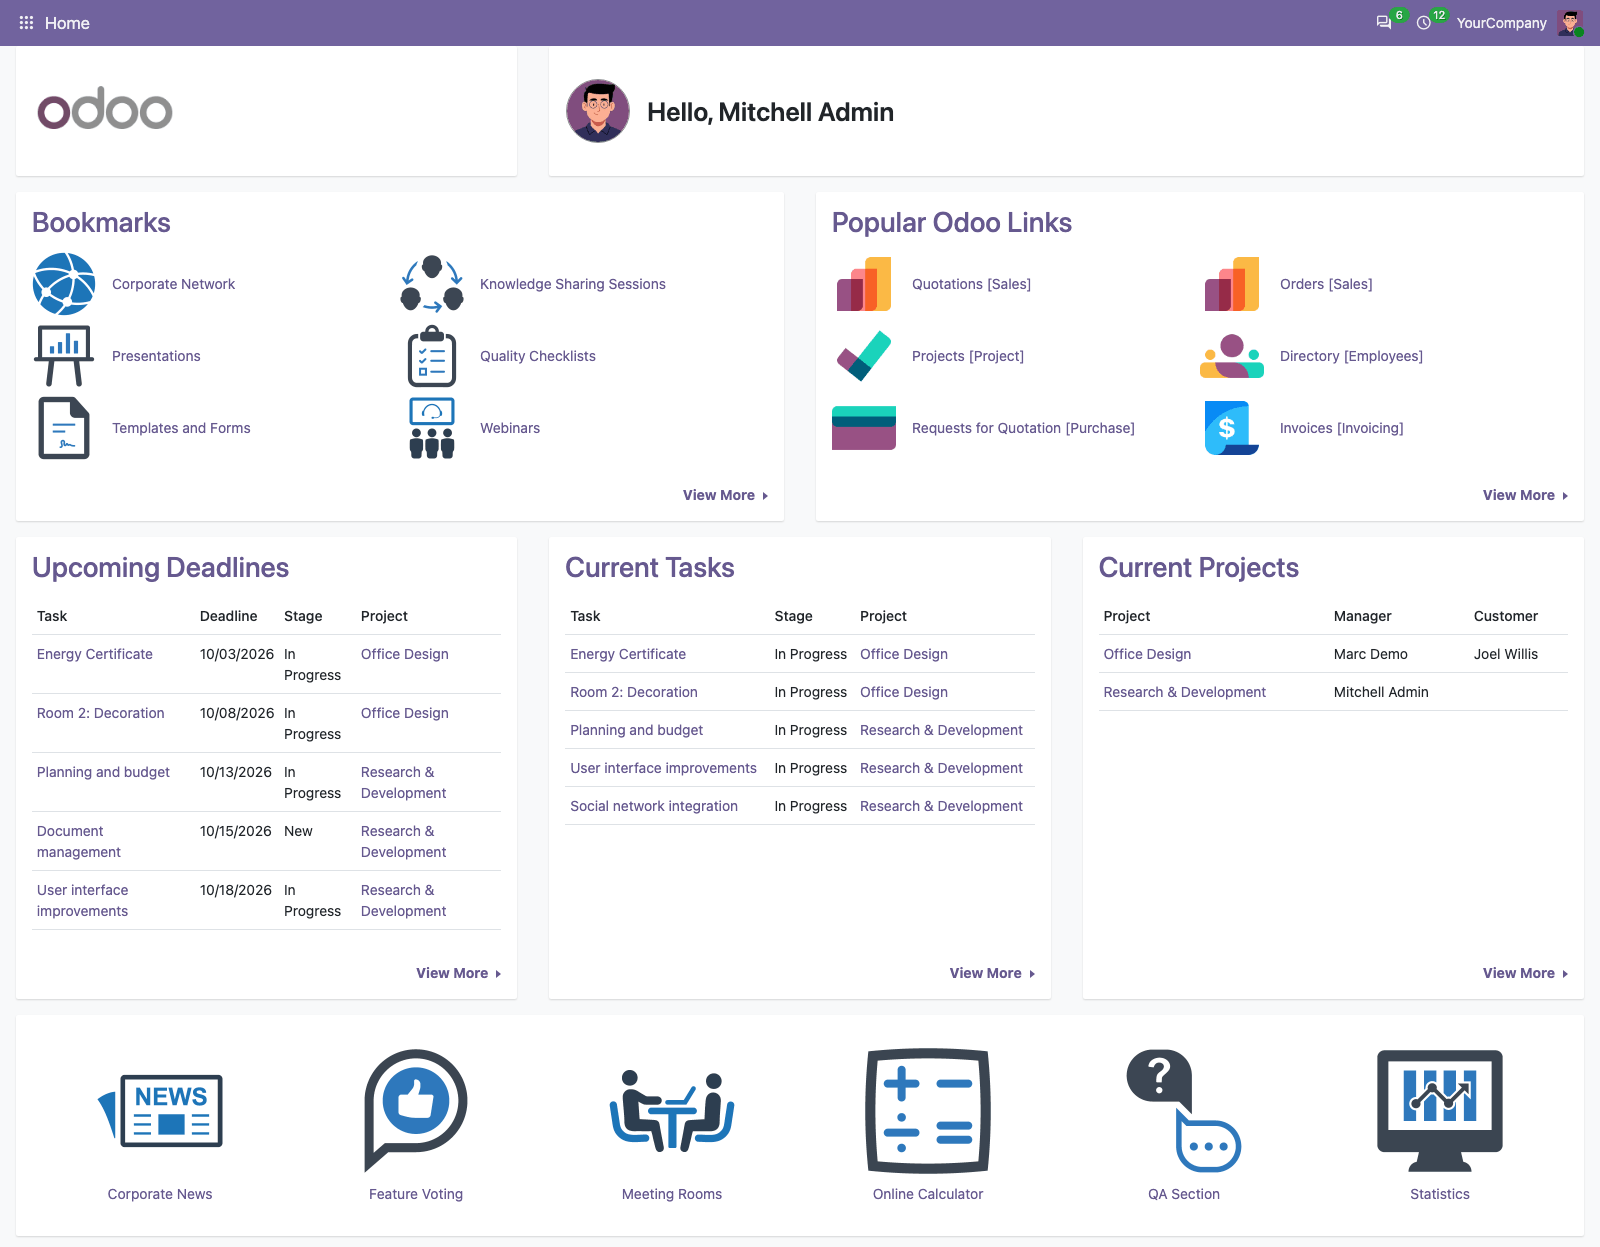
Task: Open the YourCompany company switcher
Action: (1501, 23)
